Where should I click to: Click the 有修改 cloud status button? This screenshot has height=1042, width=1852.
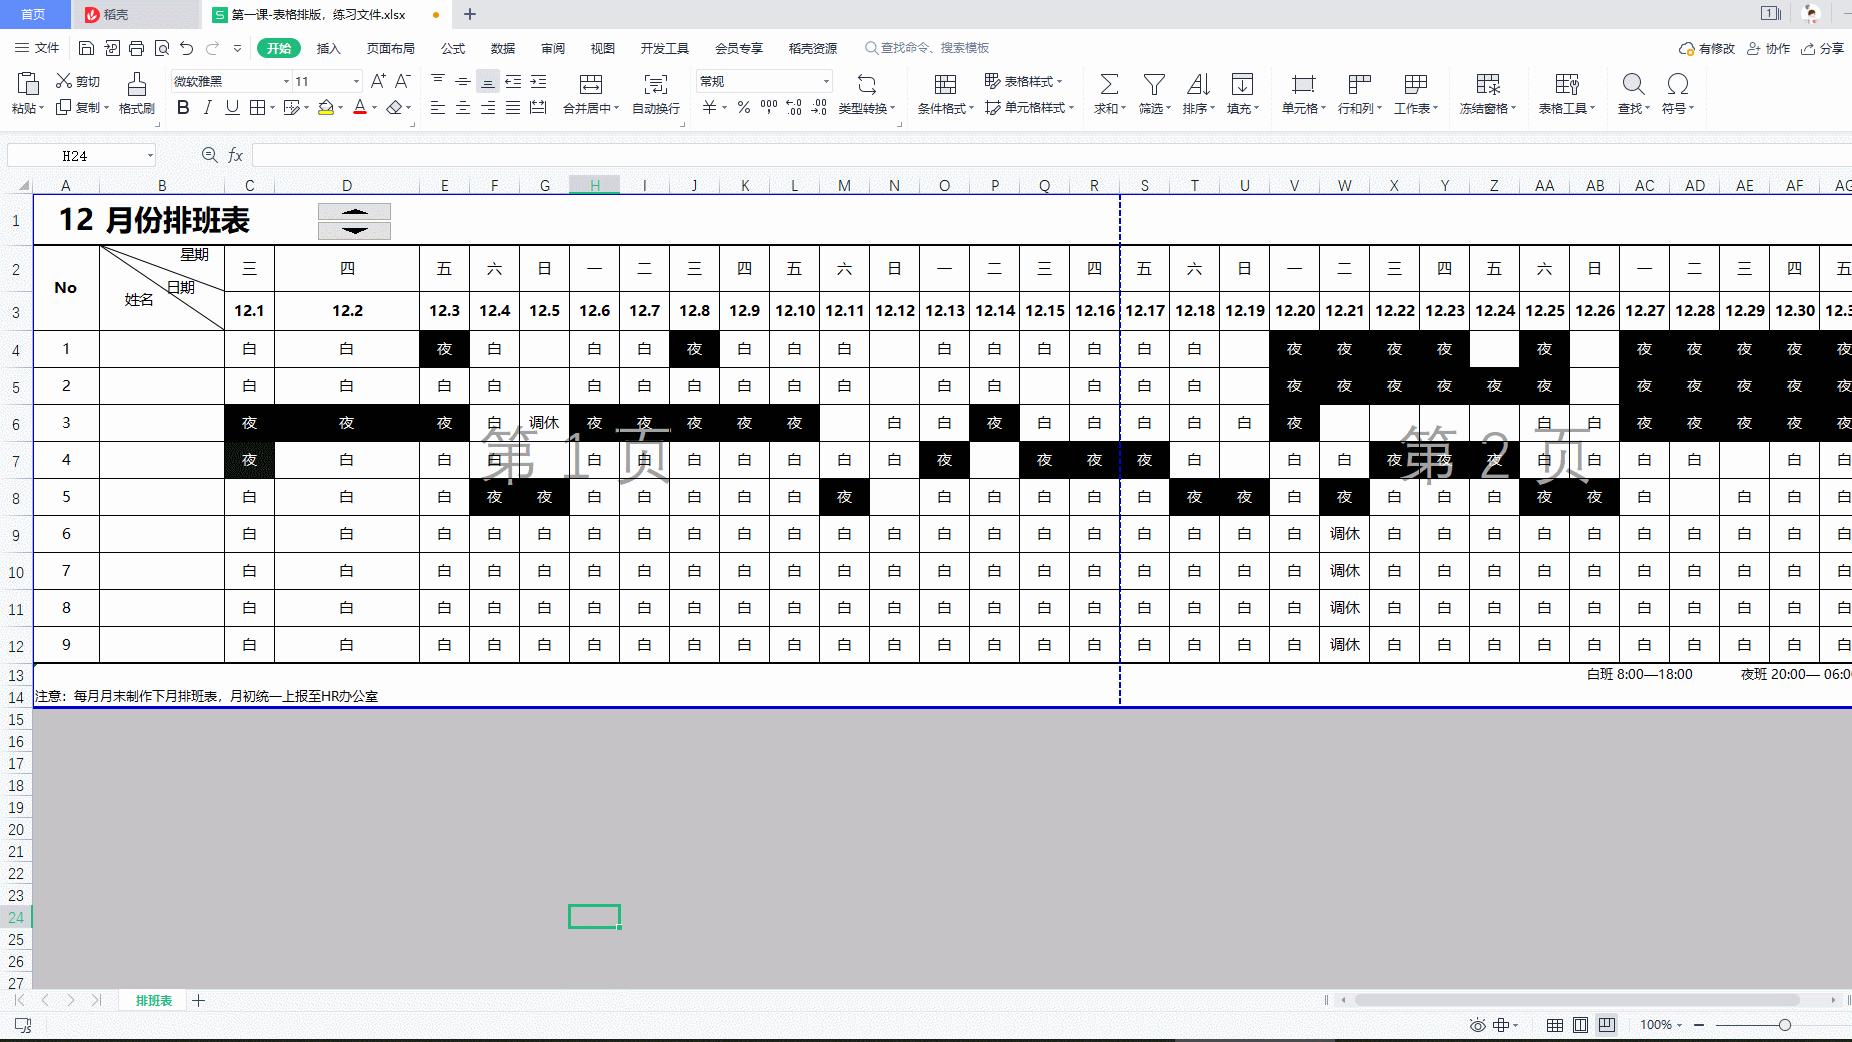tap(1707, 48)
